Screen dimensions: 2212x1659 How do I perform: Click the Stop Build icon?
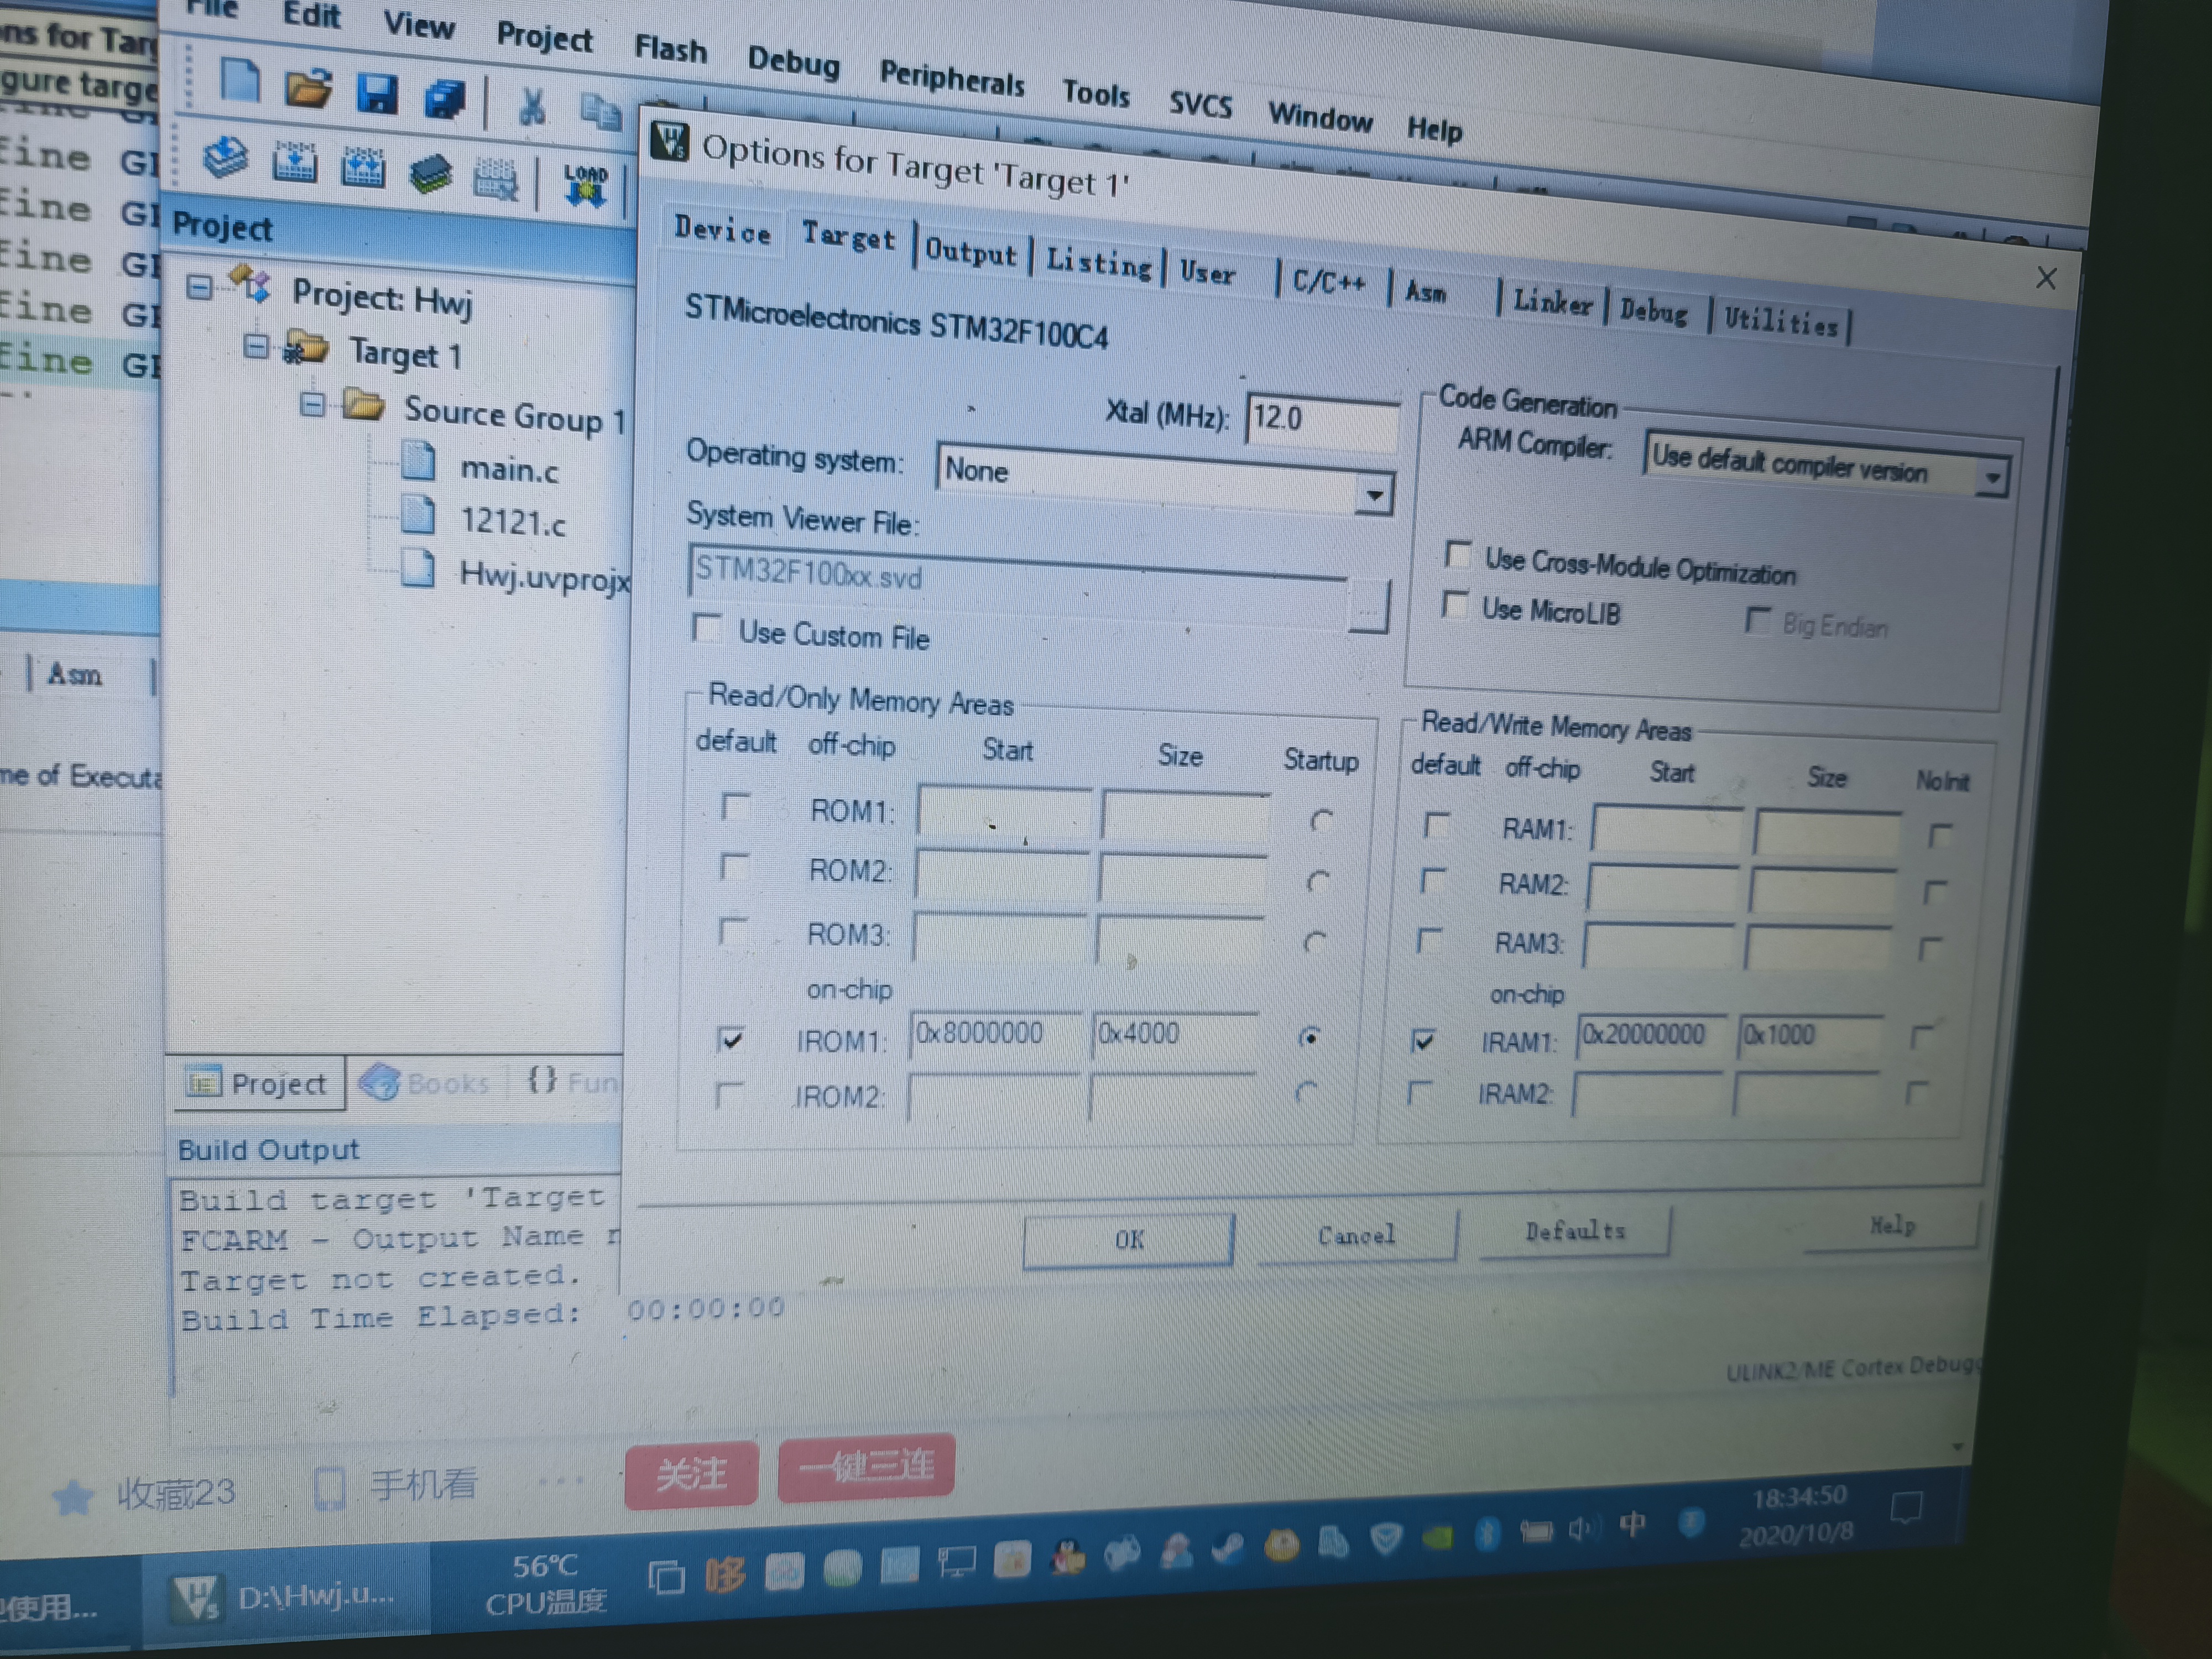pyautogui.click(x=496, y=180)
